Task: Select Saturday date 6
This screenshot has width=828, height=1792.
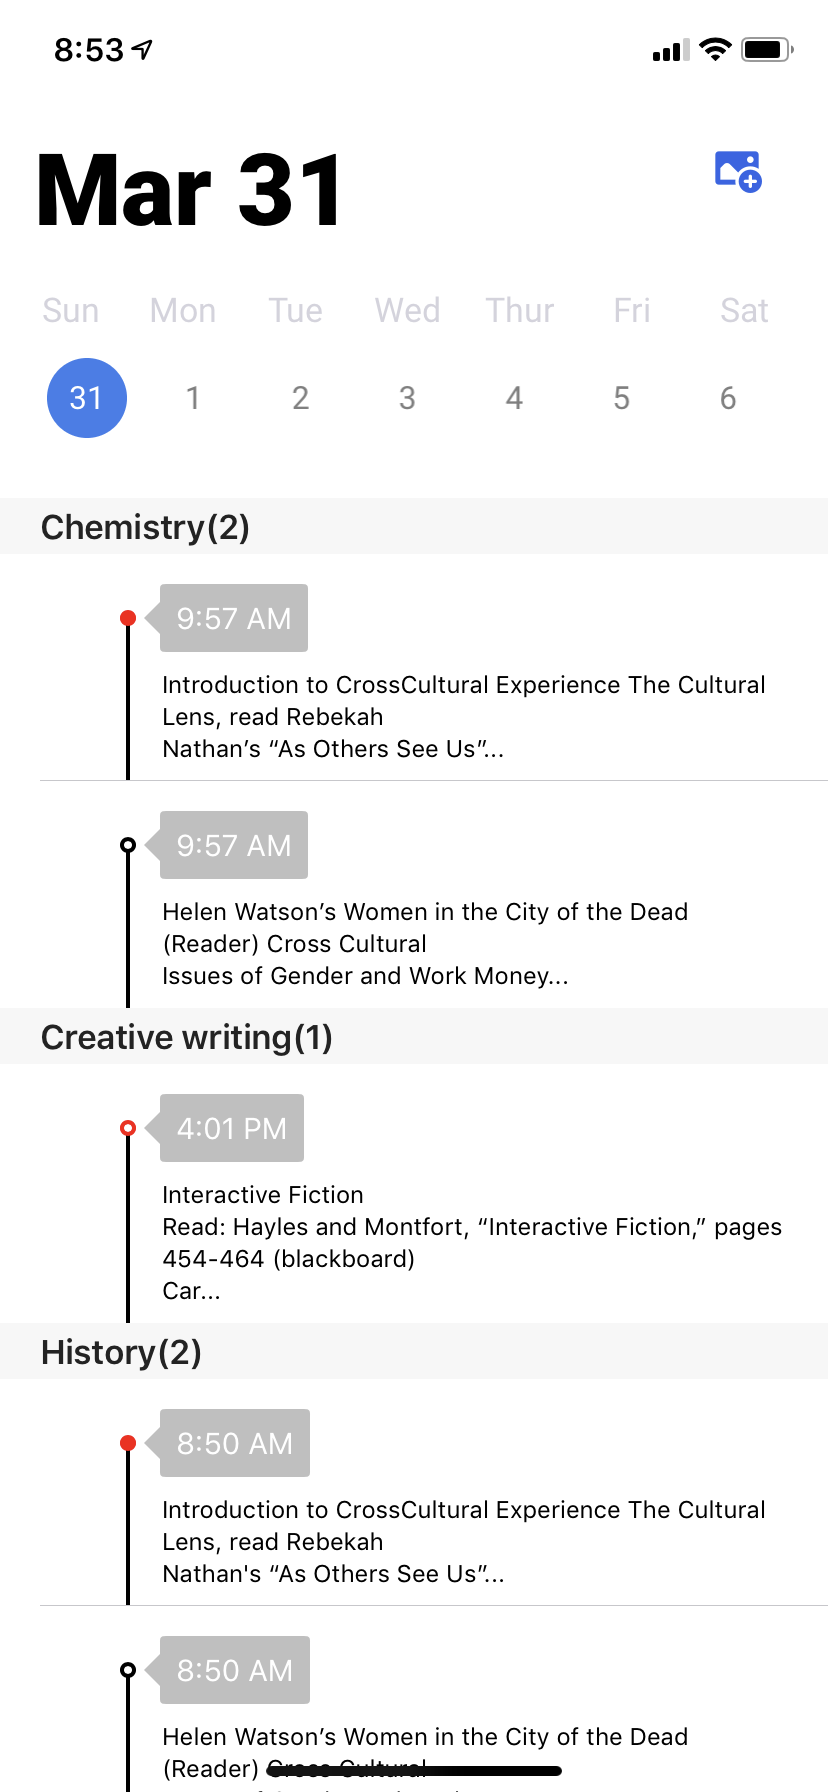Action: pos(728,398)
